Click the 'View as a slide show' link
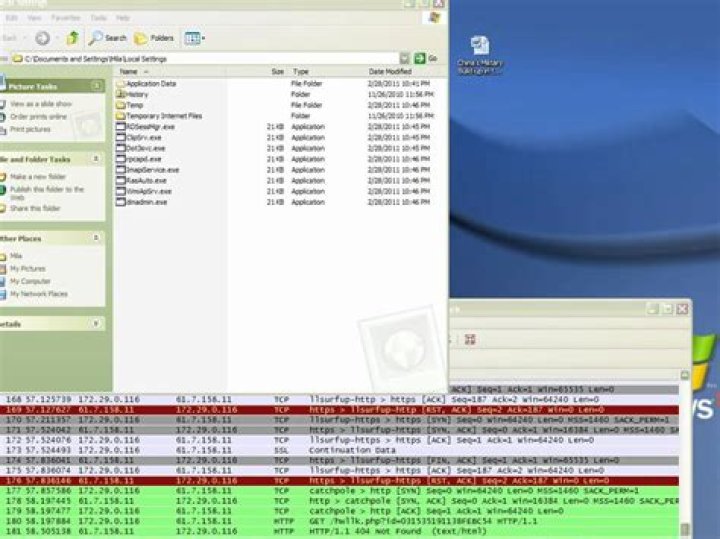The height and width of the screenshot is (539, 720). pos(40,103)
